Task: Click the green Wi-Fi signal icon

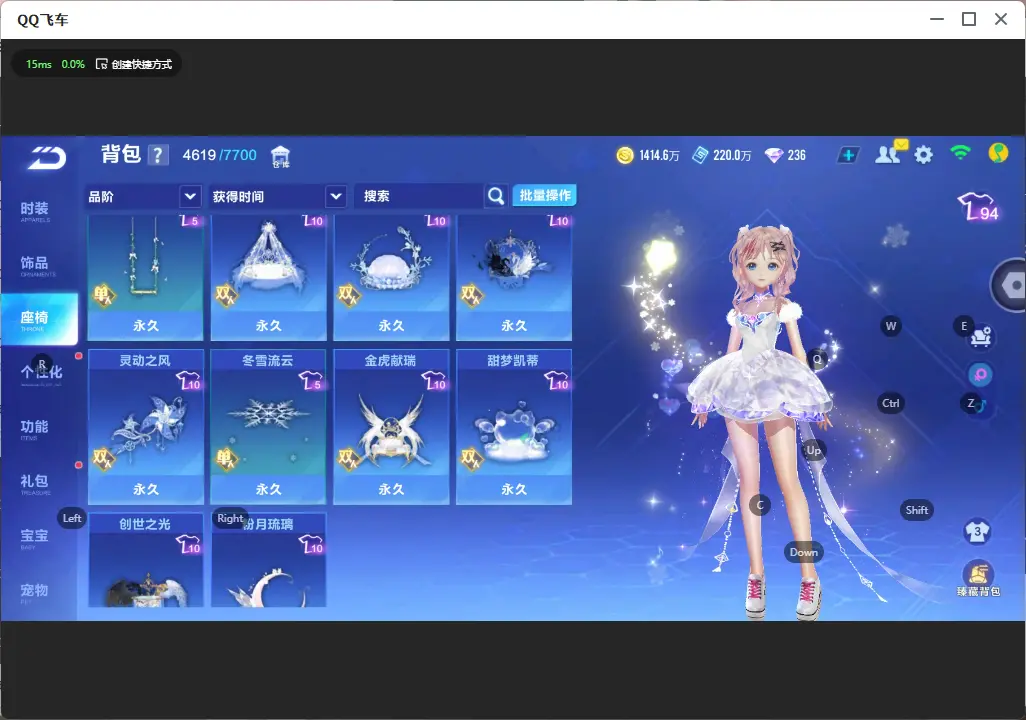Action: 960,153
